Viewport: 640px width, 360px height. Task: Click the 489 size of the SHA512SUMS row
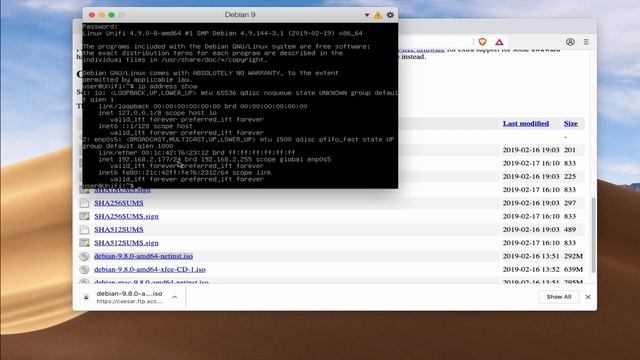pos(570,229)
